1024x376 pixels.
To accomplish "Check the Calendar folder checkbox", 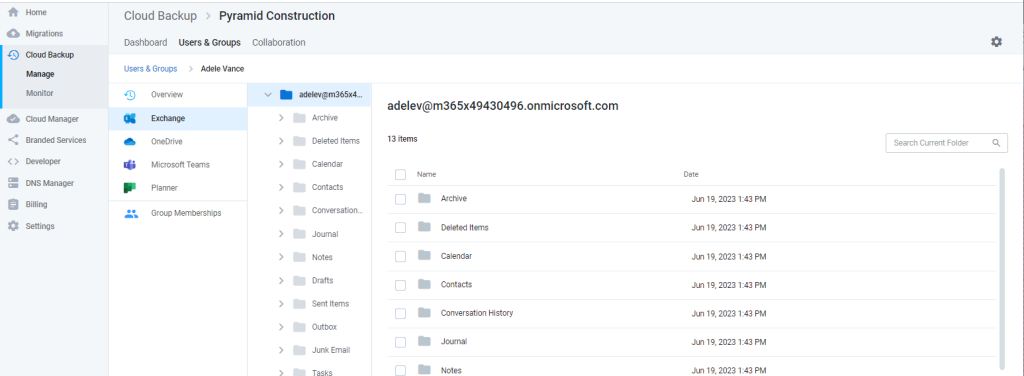I will [x=400, y=257].
